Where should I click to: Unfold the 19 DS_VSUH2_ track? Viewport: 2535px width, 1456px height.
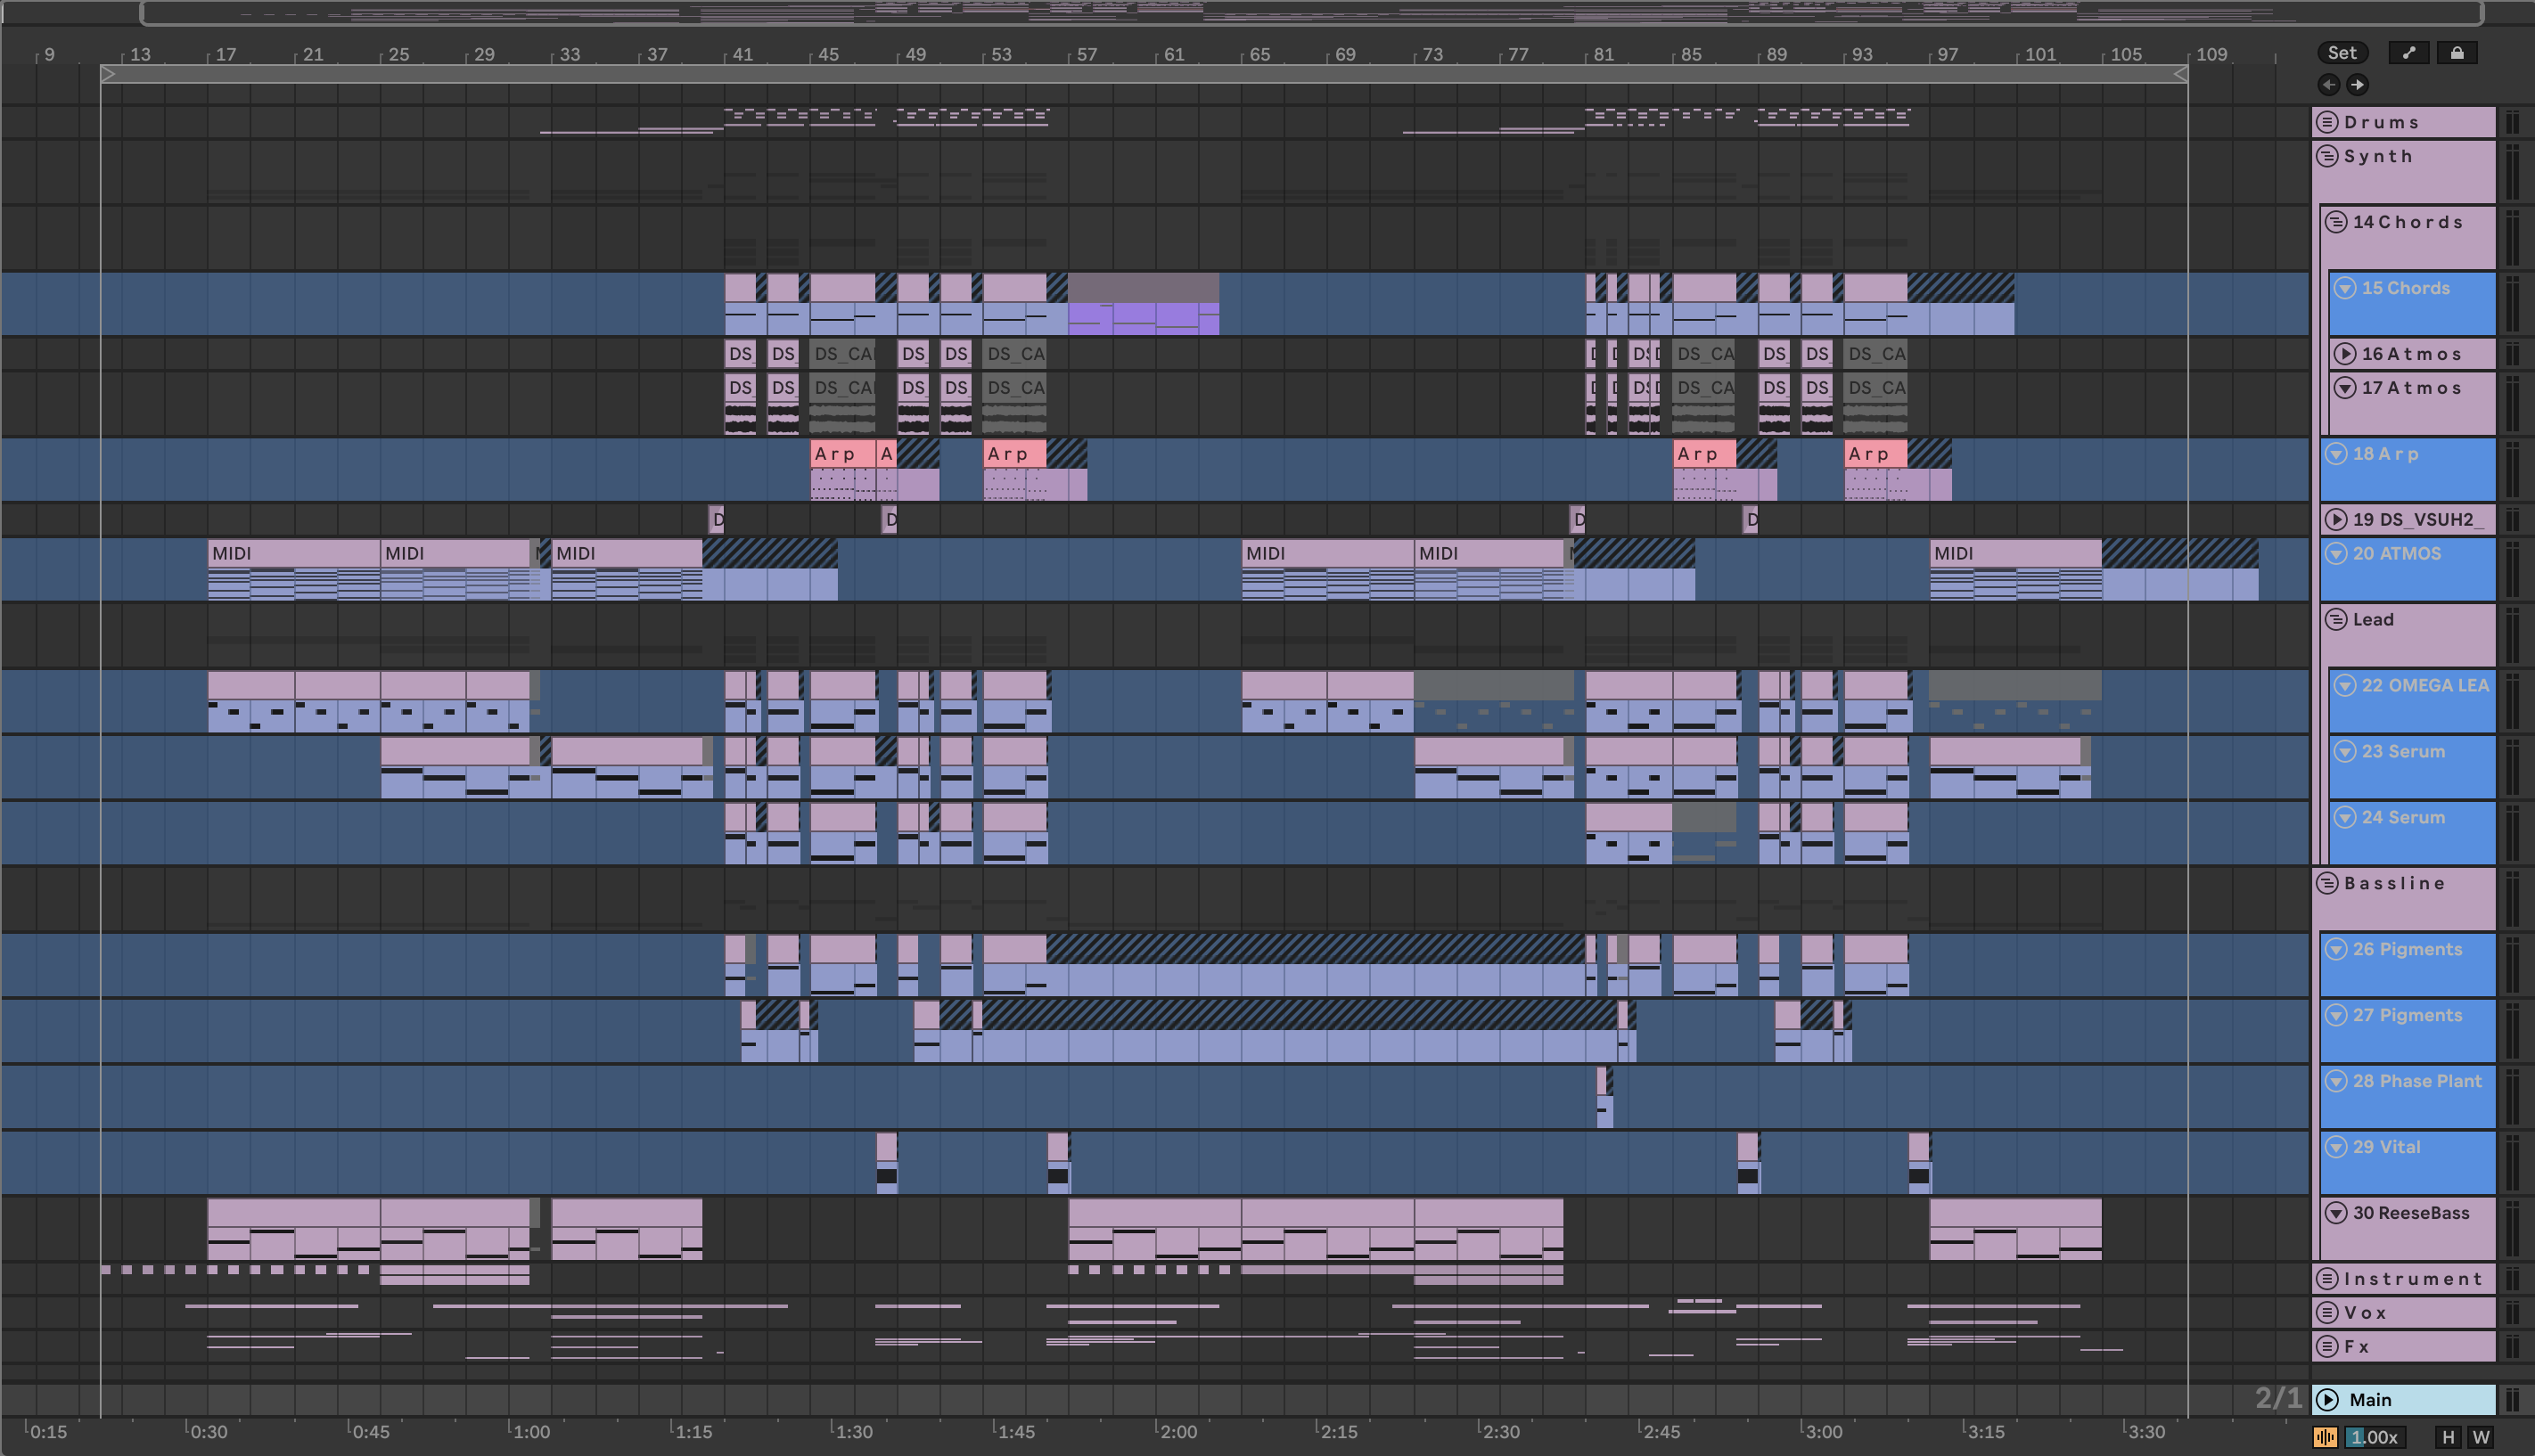pos(2337,520)
